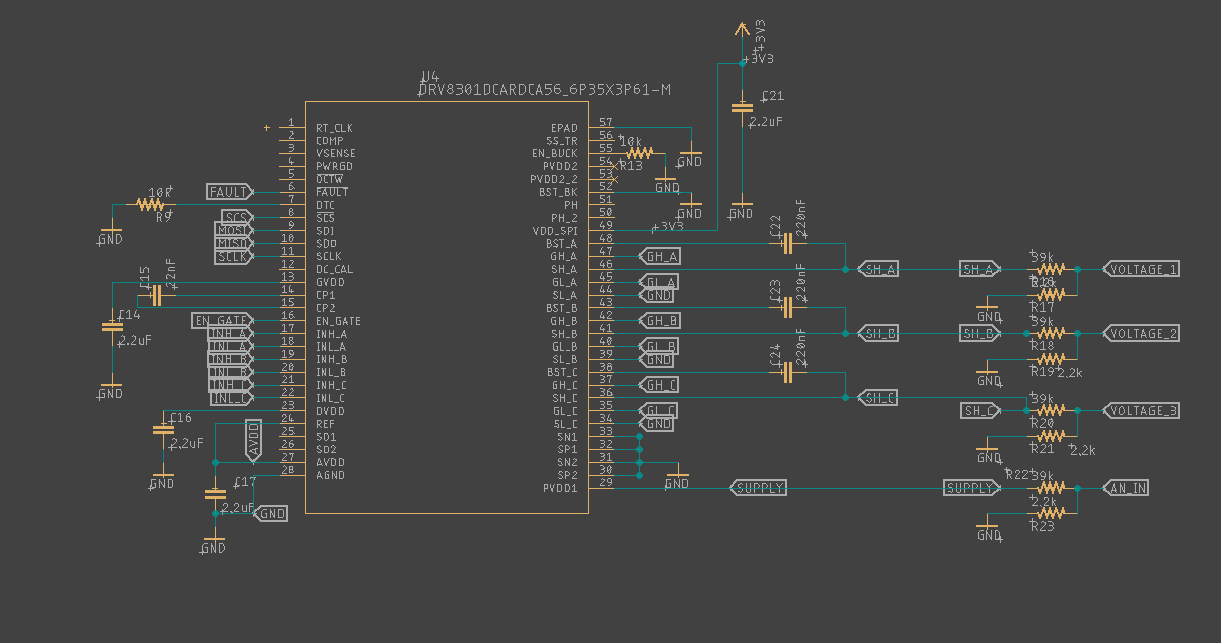Viewport: 1221px width, 643px height.
Task: Select the C24 220nF bootstrap capacitor
Action: click(789, 372)
